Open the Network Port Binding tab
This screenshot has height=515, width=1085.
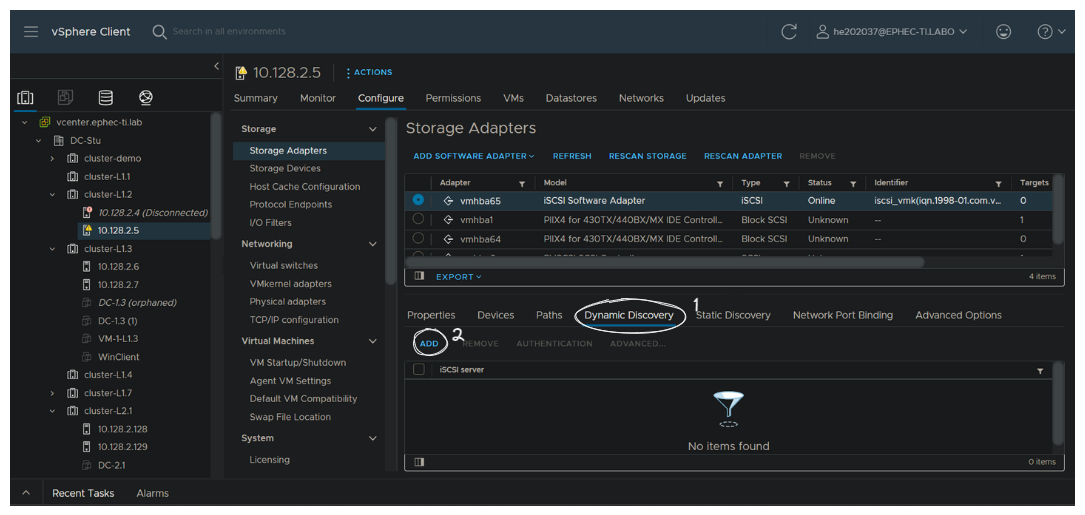pos(843,315)
